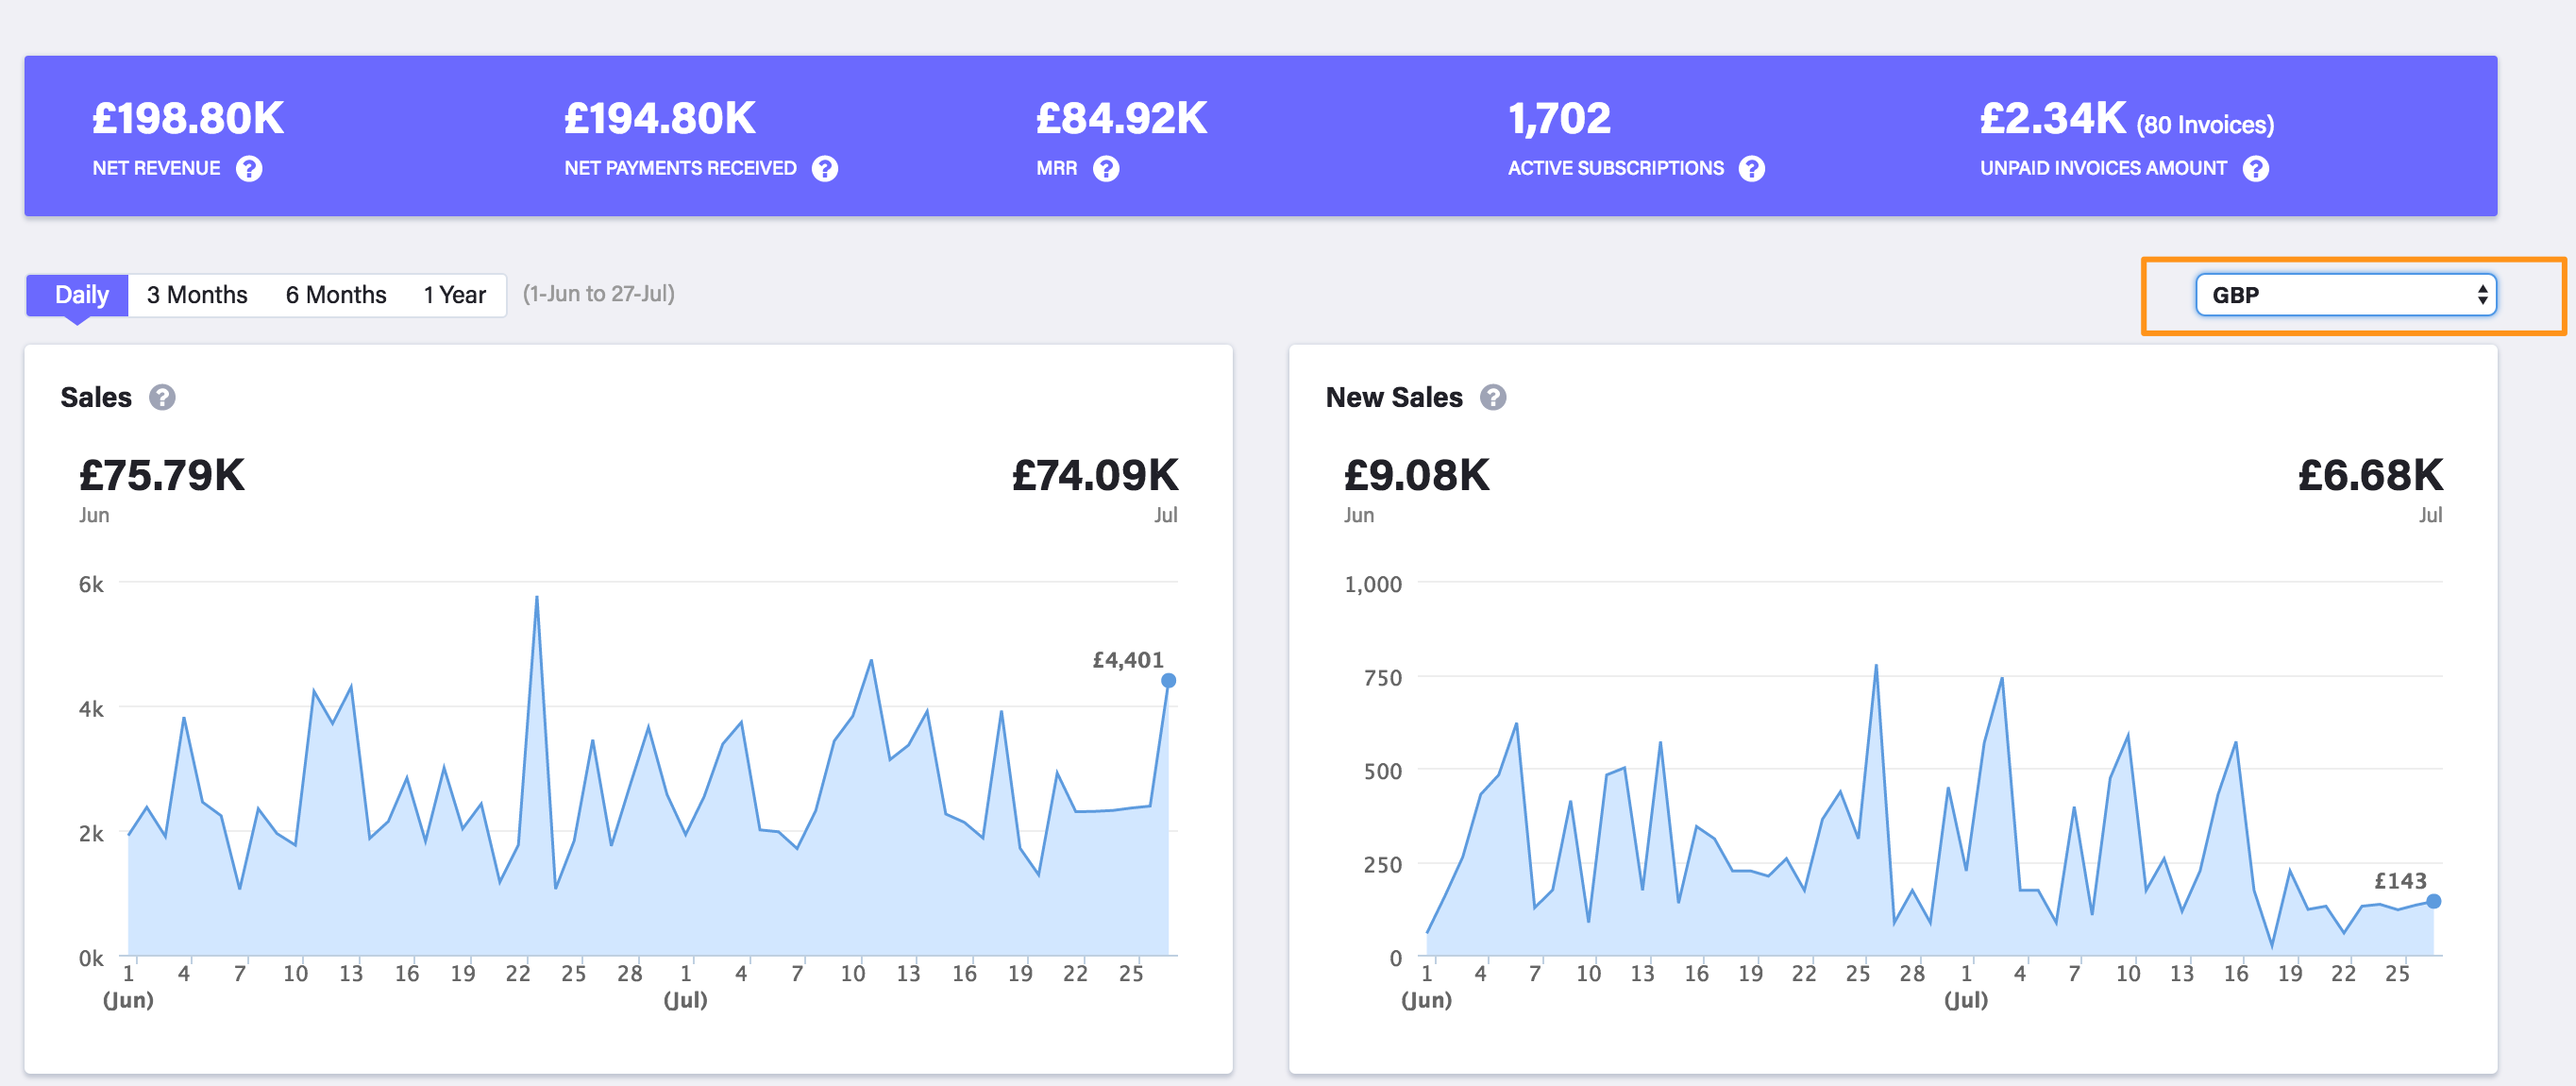The image size is (2576, 1086).
Task: Open the GBP currency dropdown
Action: [2345, 295]
